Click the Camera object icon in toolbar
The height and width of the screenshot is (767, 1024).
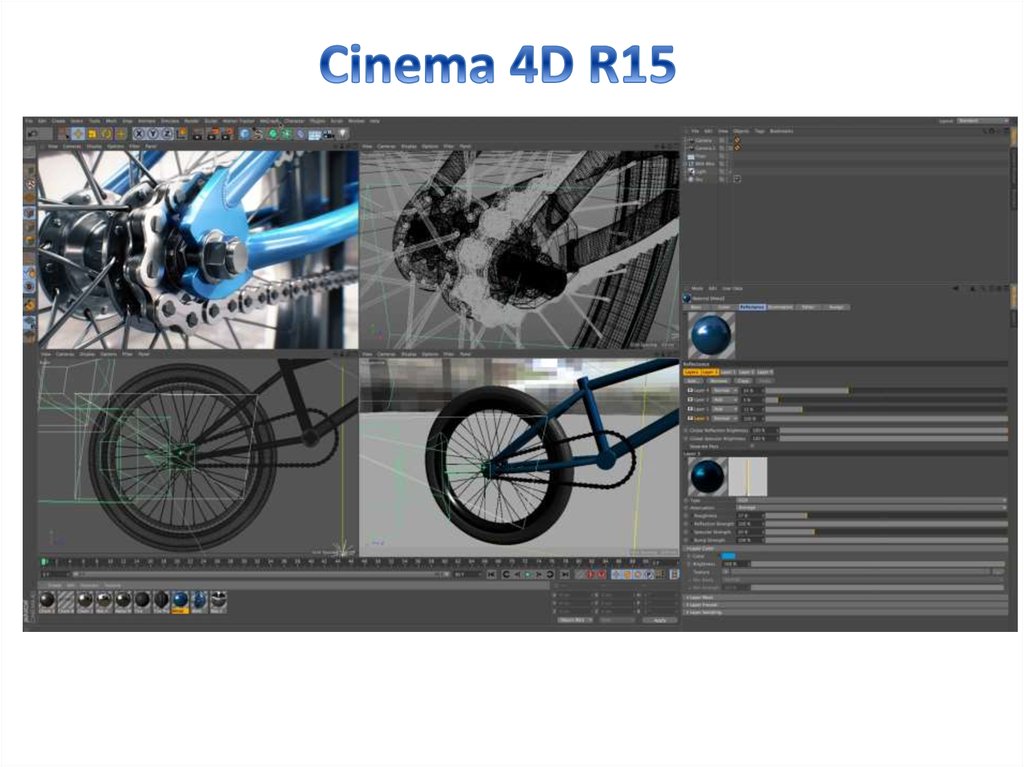tap(328, 134)
